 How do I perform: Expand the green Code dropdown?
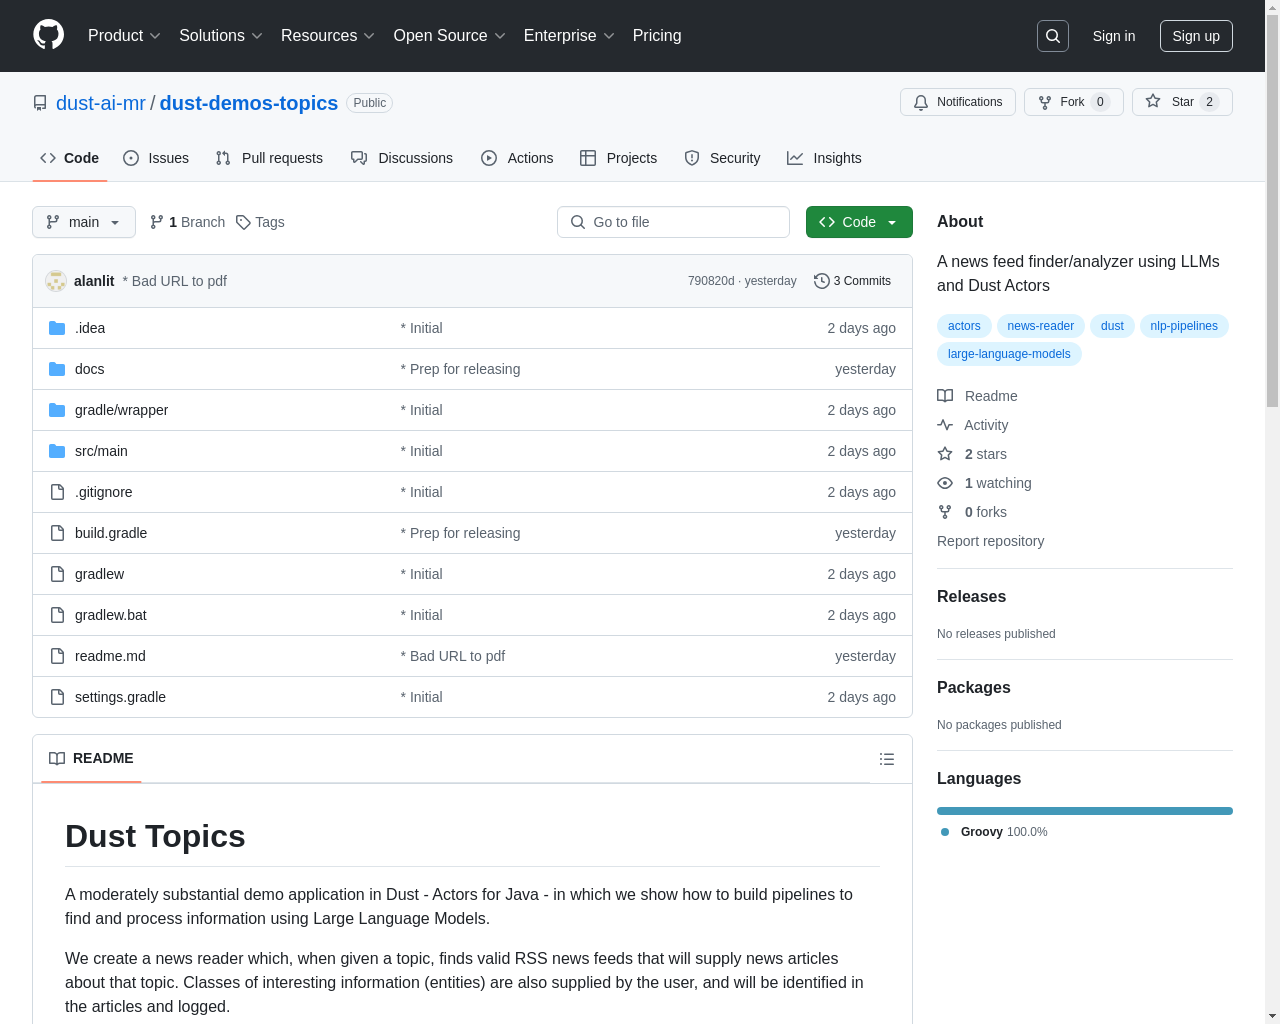[x=859, y=222]
